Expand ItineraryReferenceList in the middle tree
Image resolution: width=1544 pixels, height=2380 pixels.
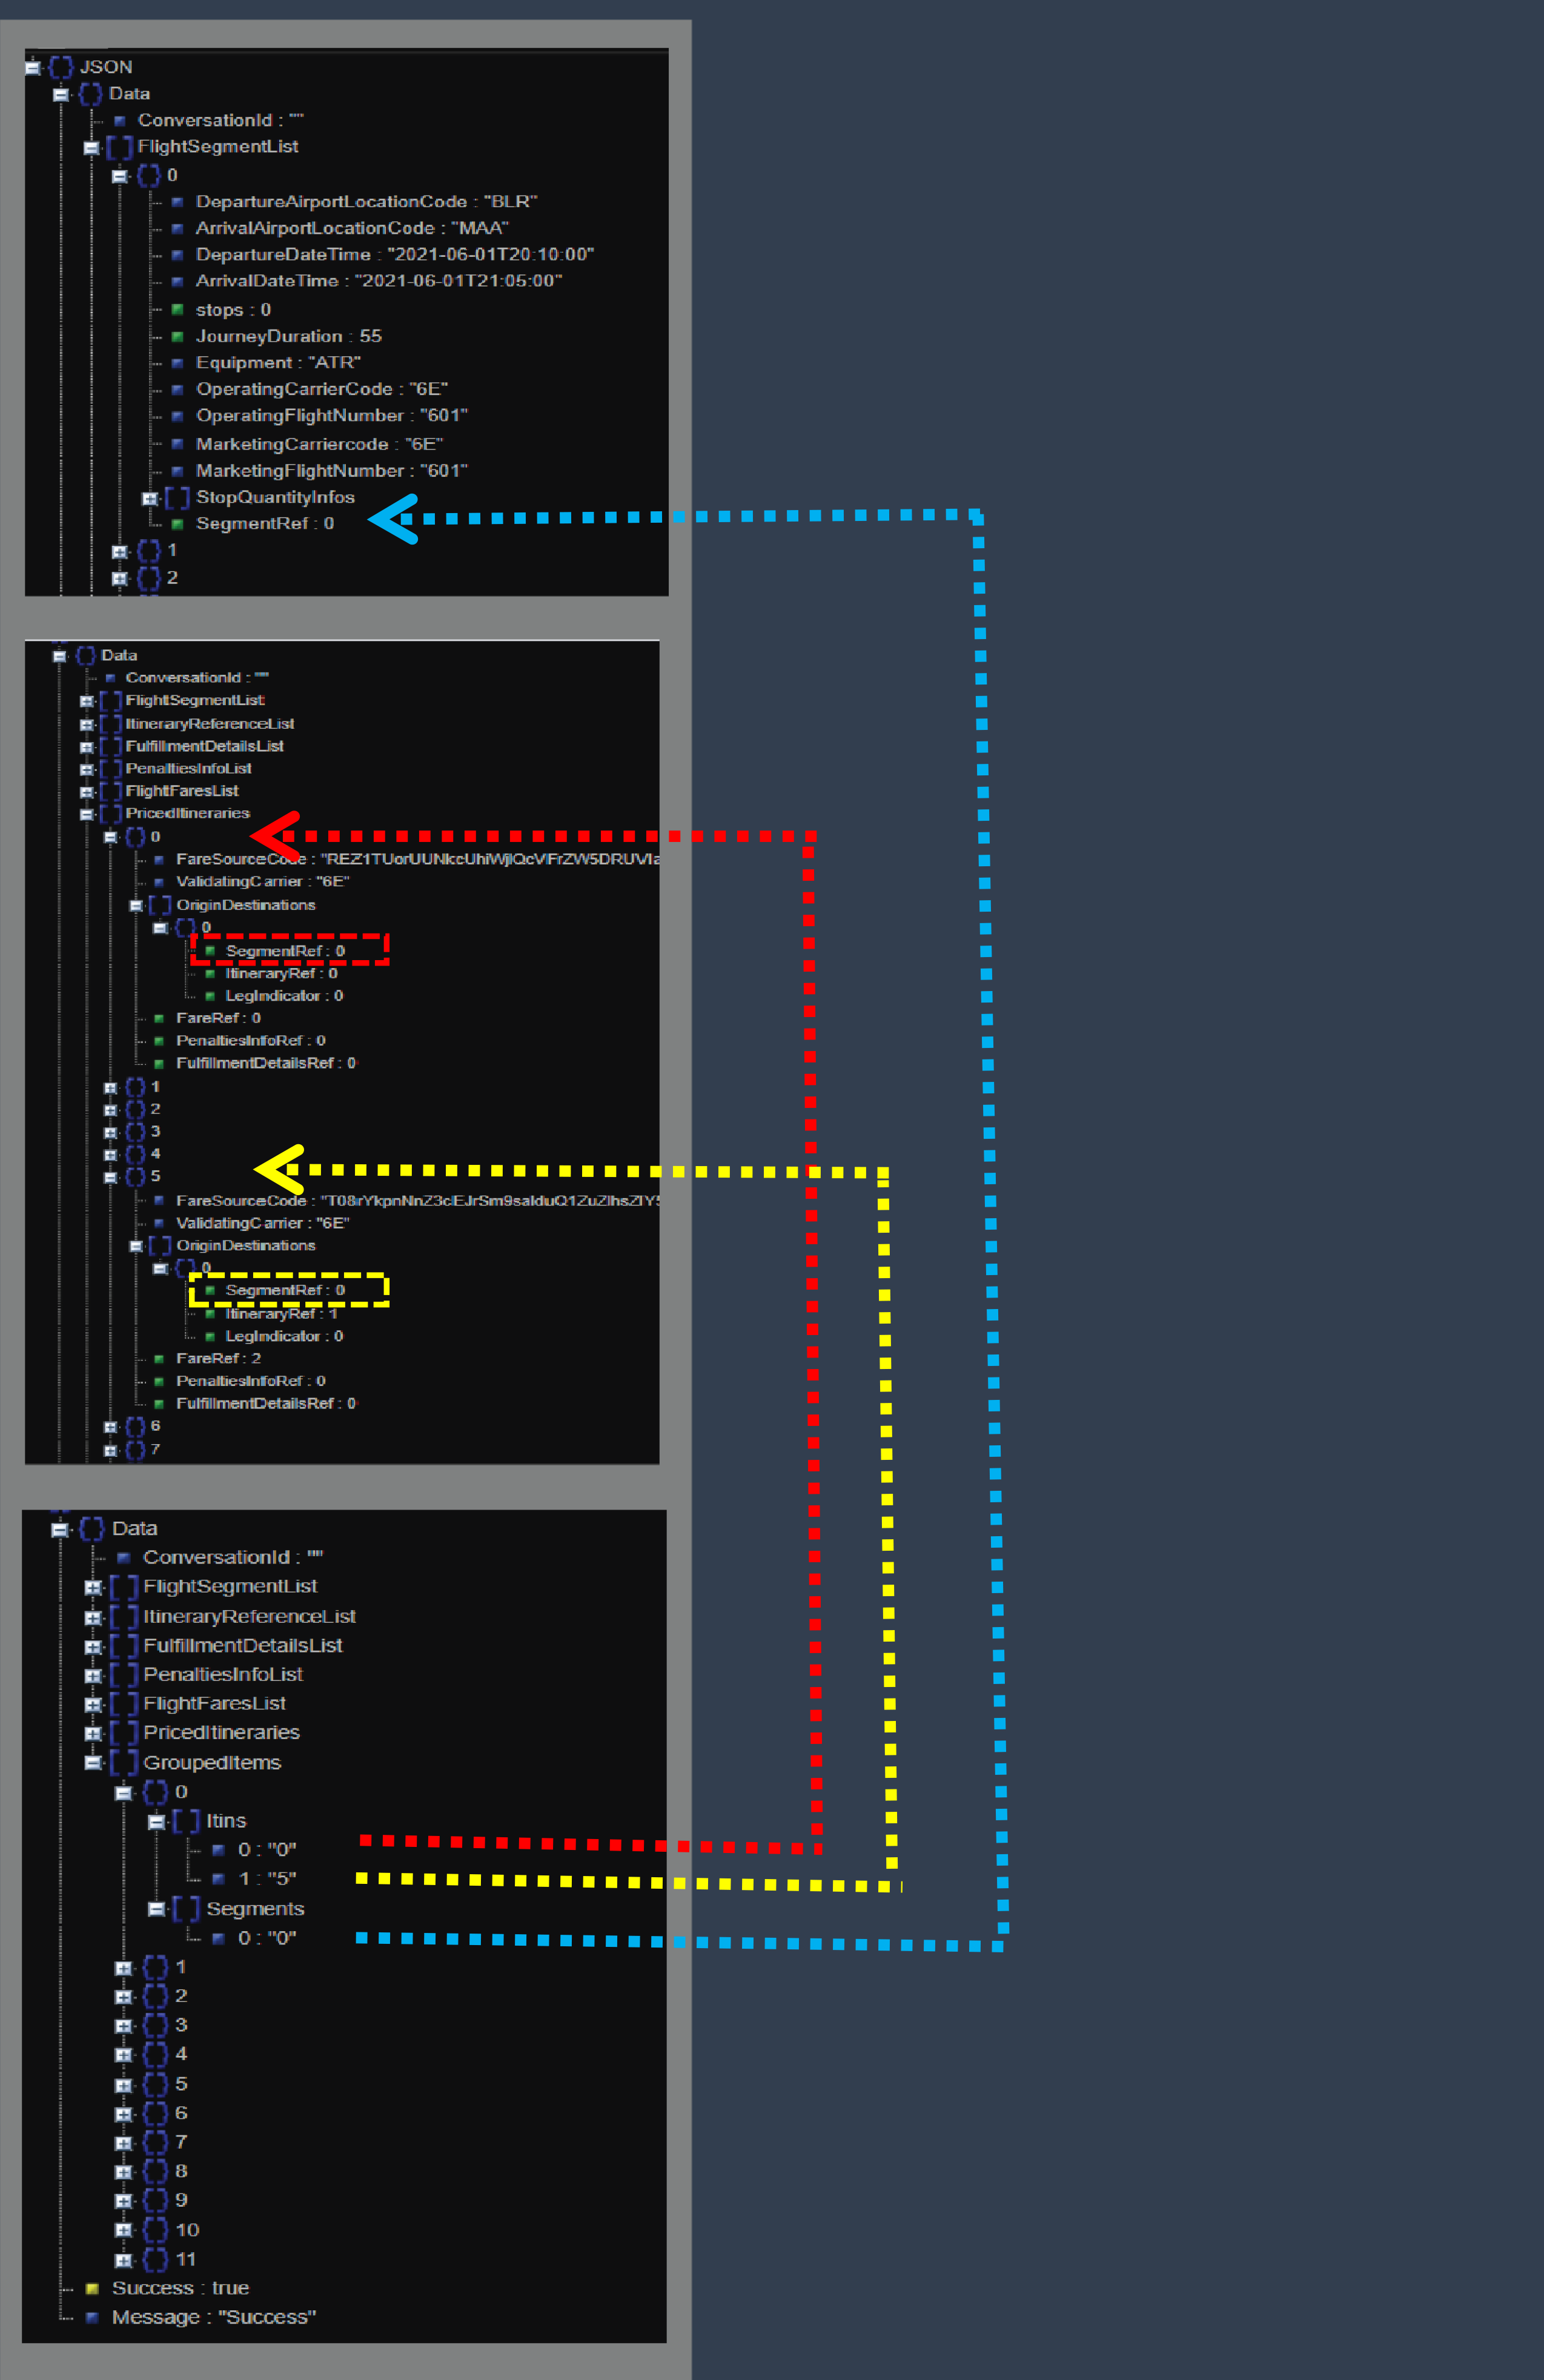tap(87, 724)
